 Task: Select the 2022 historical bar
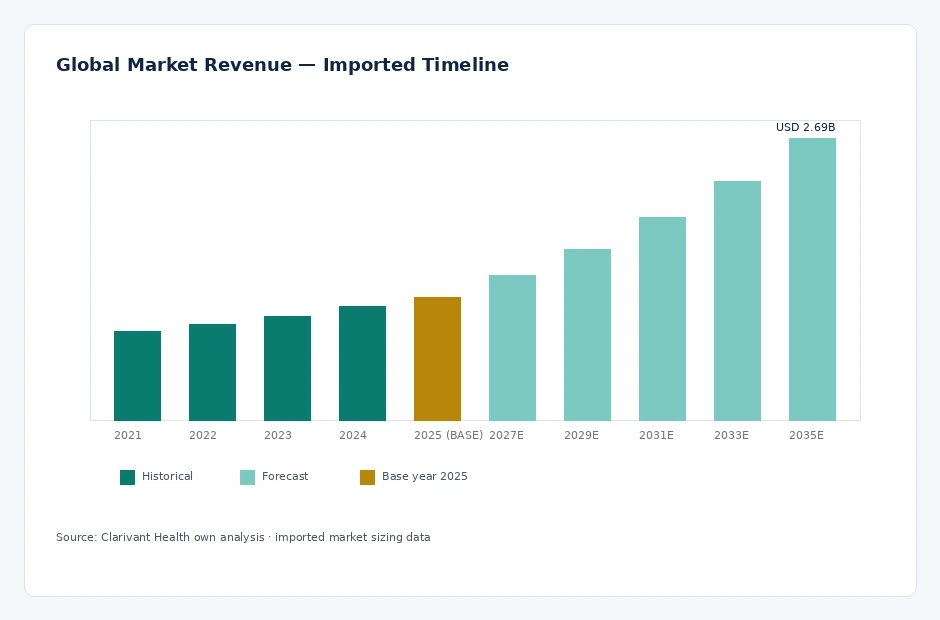click(x=212, y=372)
